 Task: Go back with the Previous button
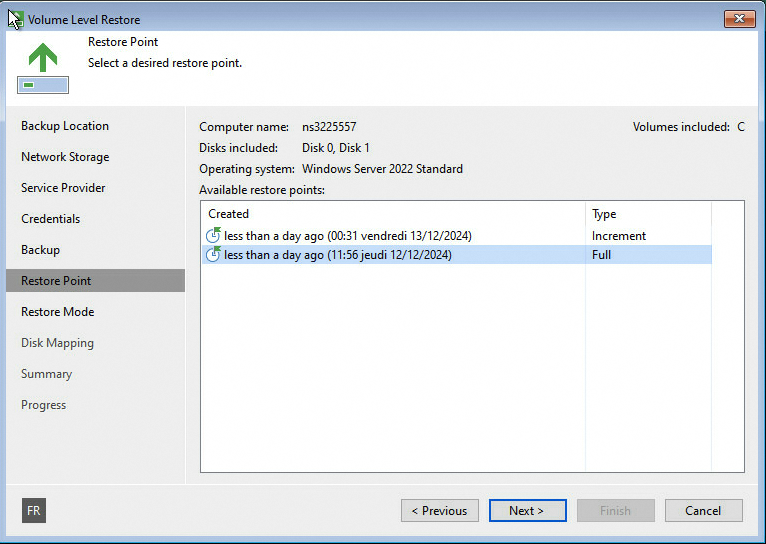click(x=439, y=511)
